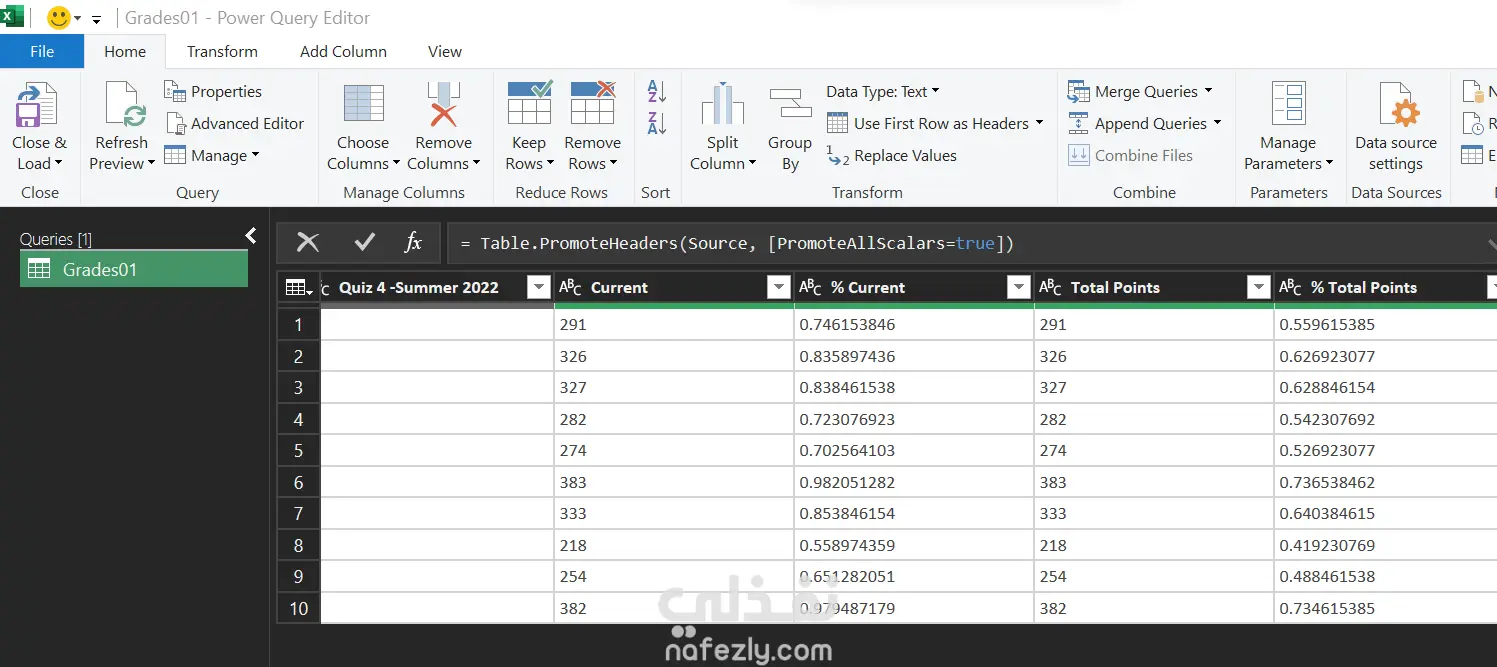Sort descending with the Z-A icon
Image resolution: width=1497 pixels, height=667 pixels.
pos(657,123)
